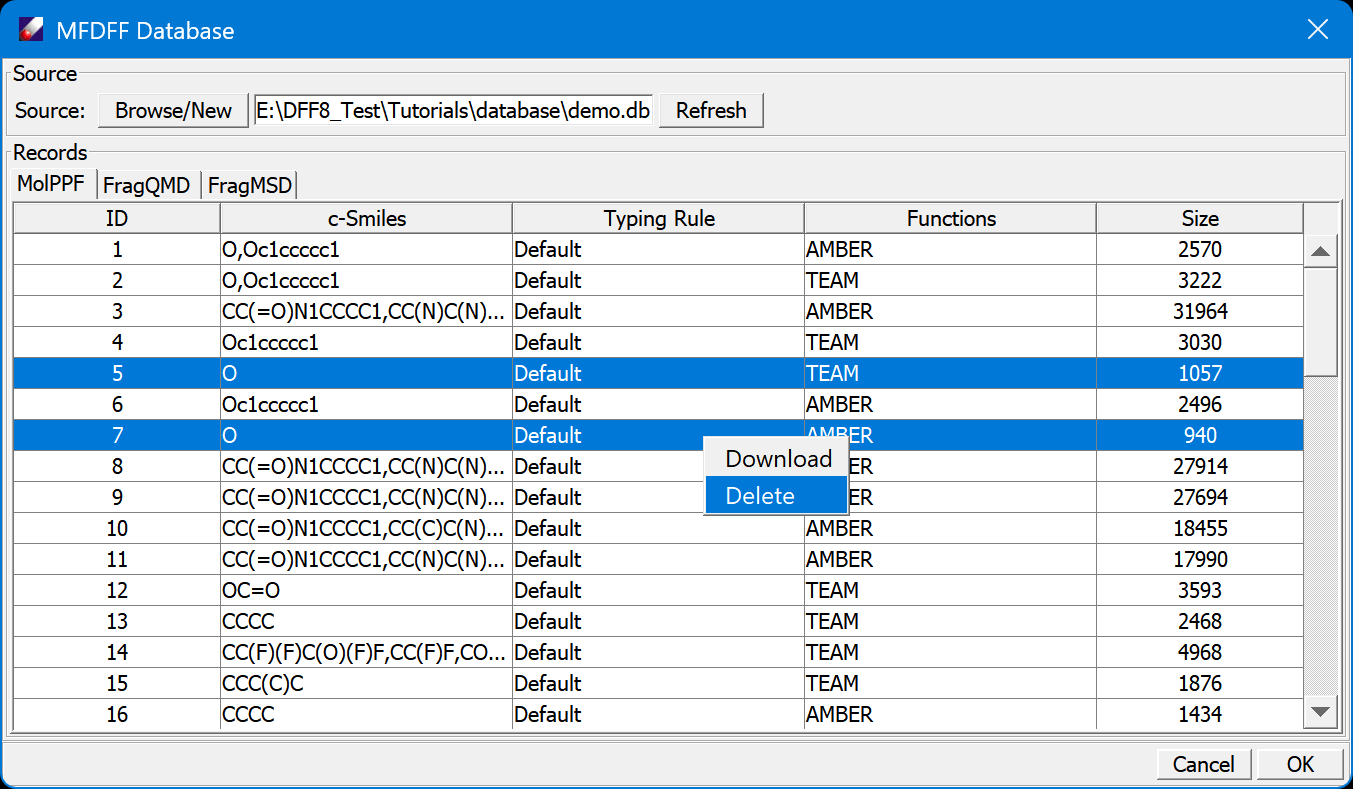Choose Download from the context menu
The image size is (1353, 789).
[x=778, y=459]
